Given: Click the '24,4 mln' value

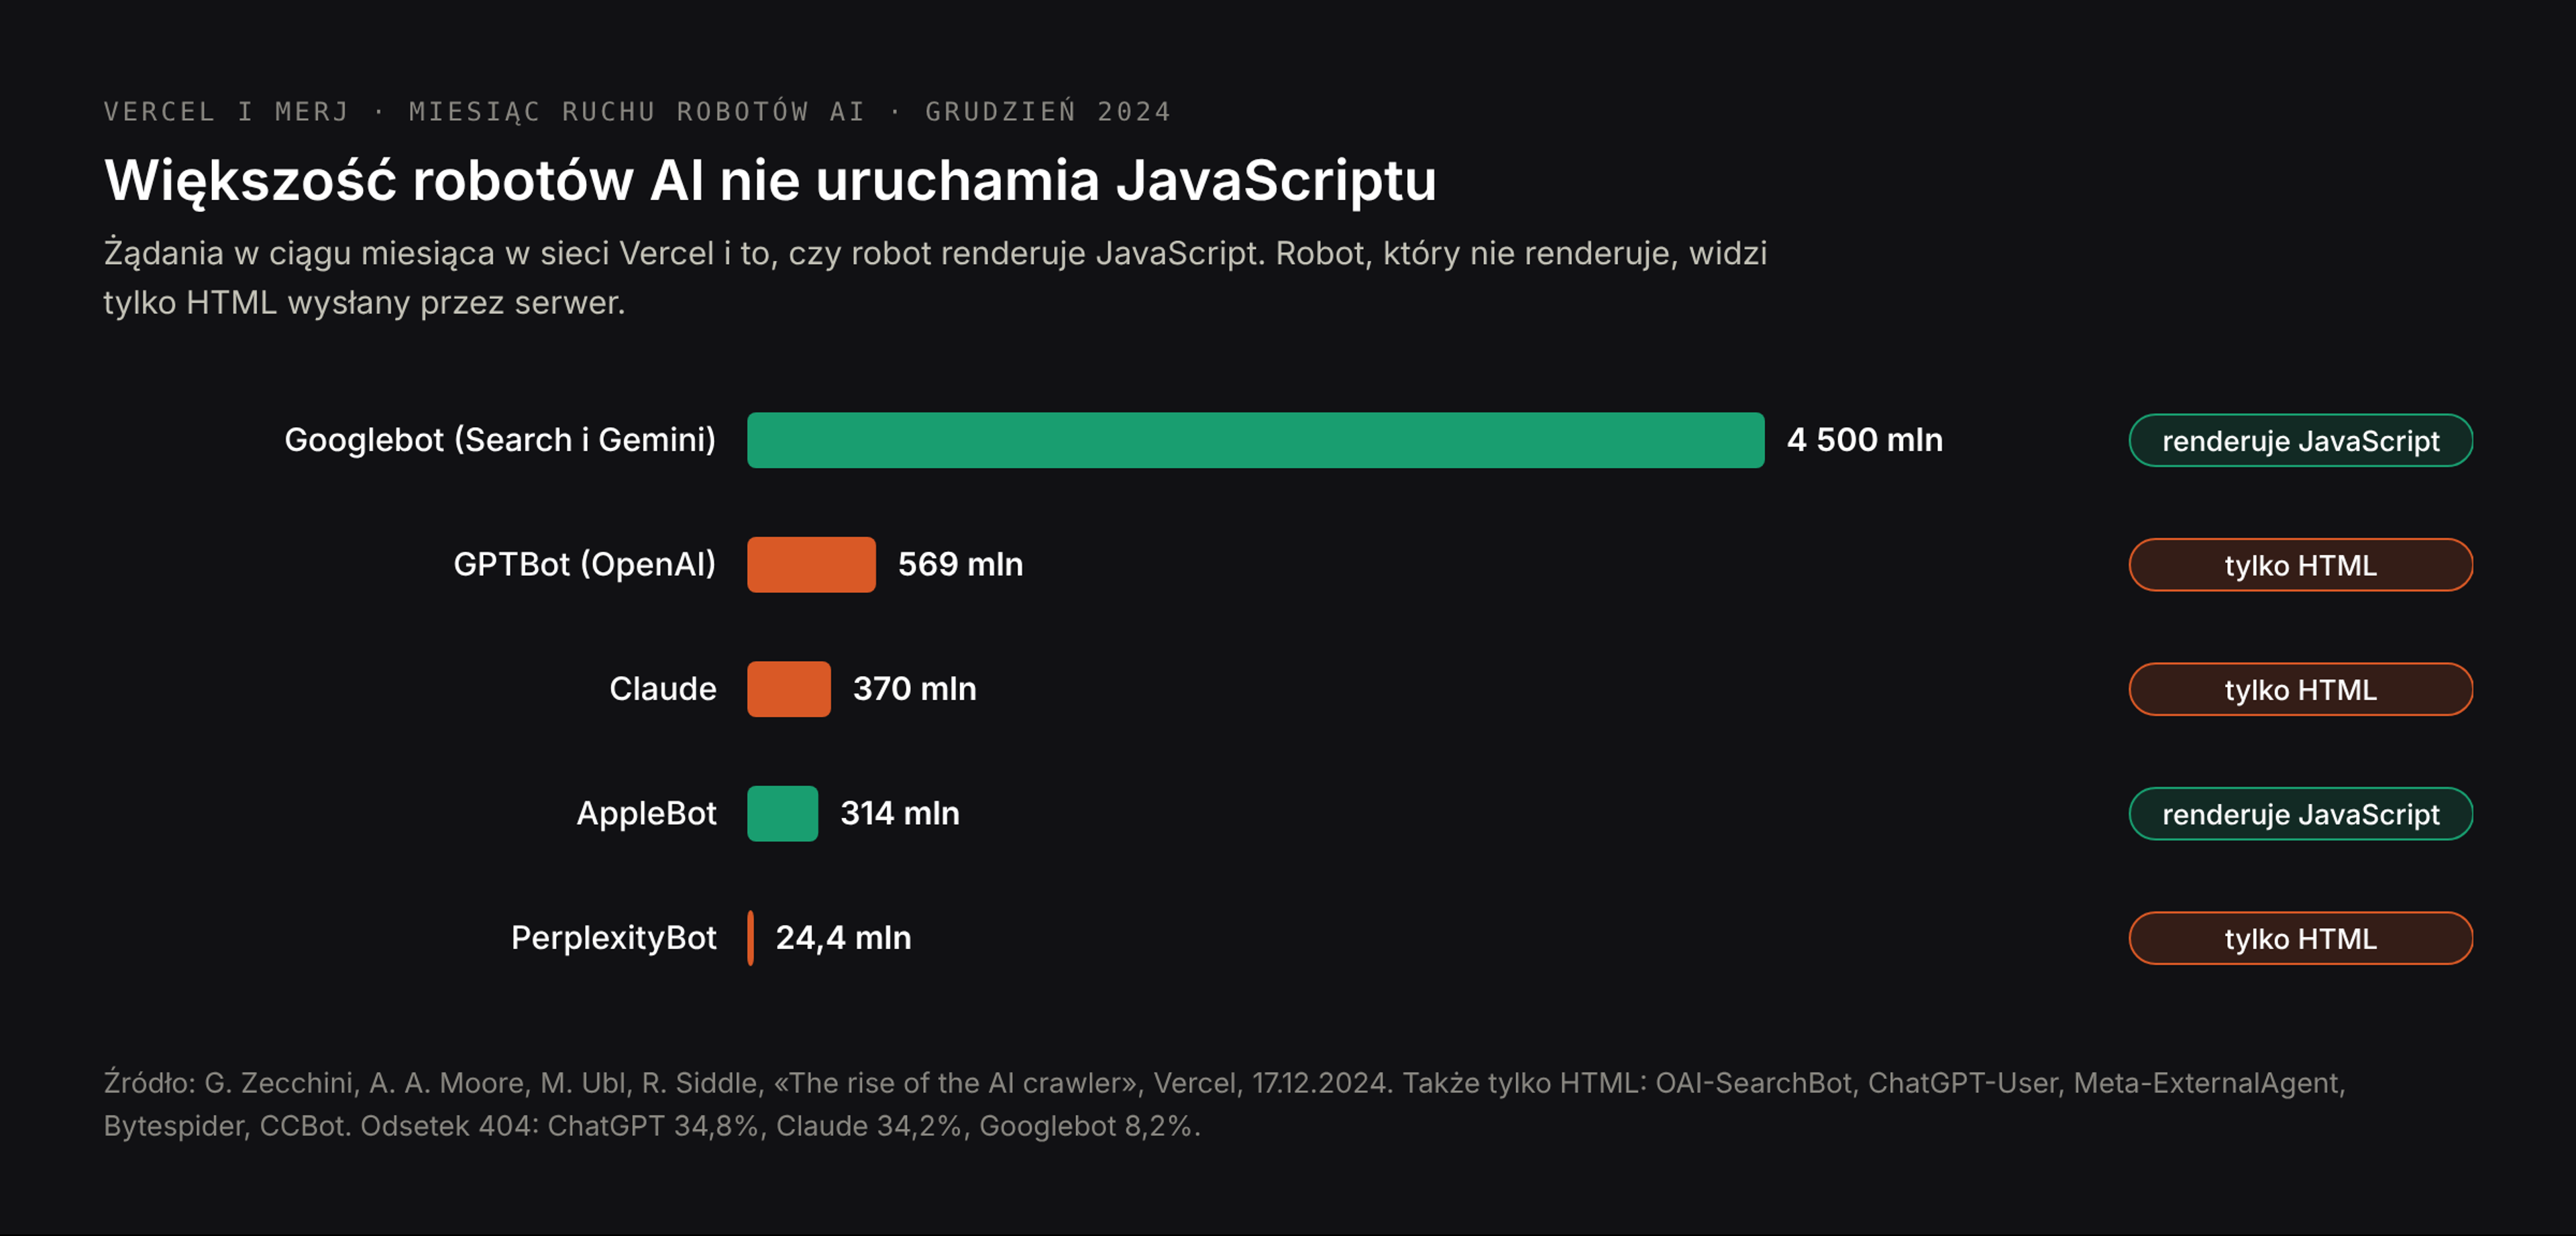Looking at the screenshot, I should click(x=843, y=938).
